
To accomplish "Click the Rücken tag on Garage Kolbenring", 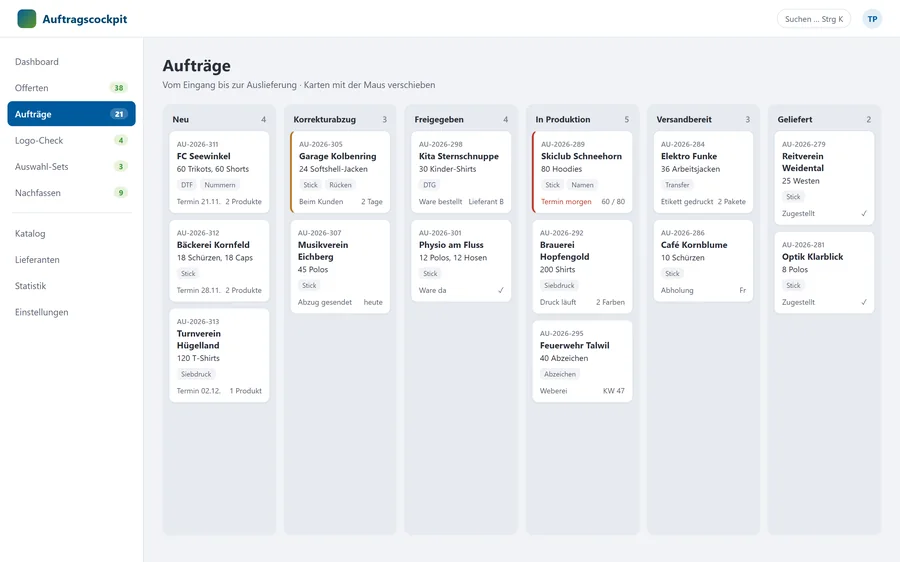I will tap(340, 185).
